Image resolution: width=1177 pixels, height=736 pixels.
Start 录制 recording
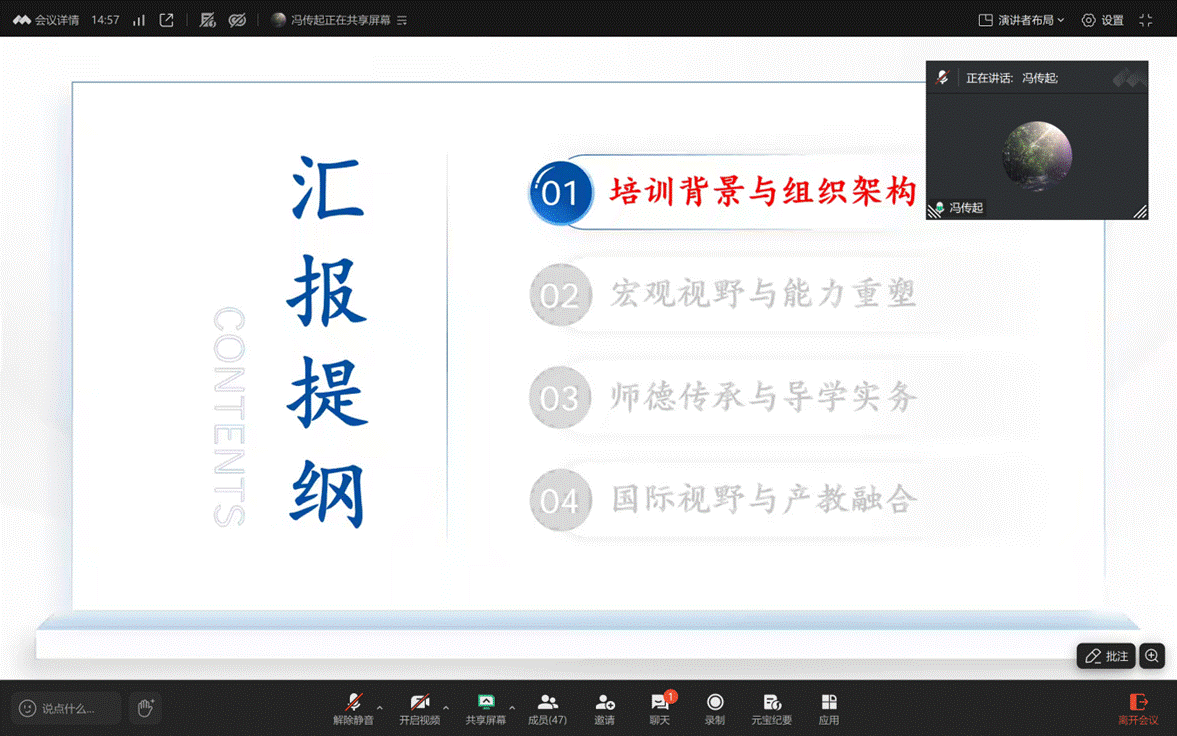coord(715,709)
